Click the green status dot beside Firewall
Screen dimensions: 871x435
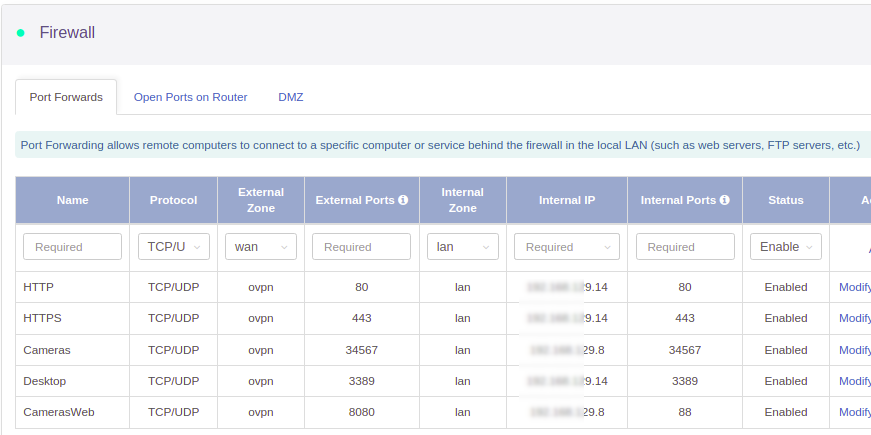point(21,33)
